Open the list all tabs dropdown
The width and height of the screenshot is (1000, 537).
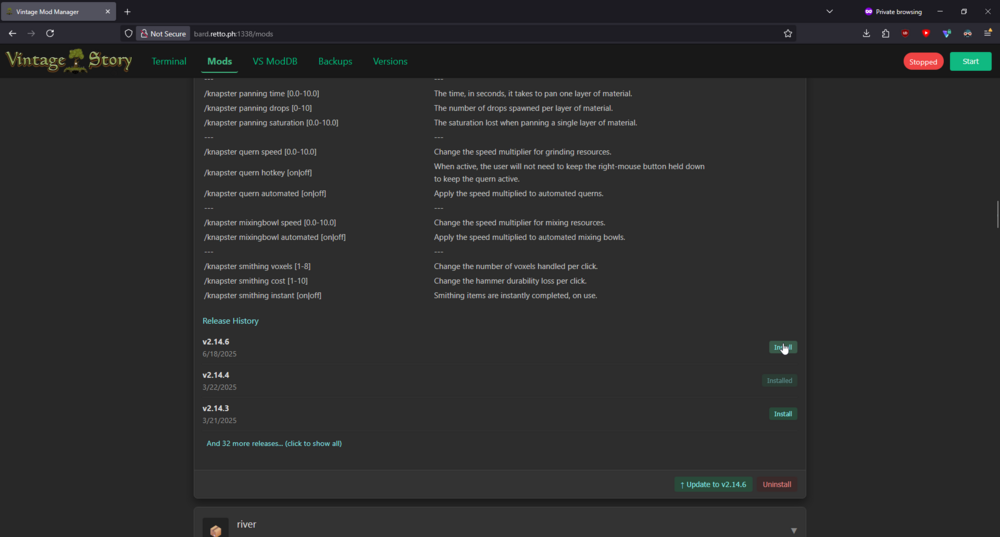(829, 11)
